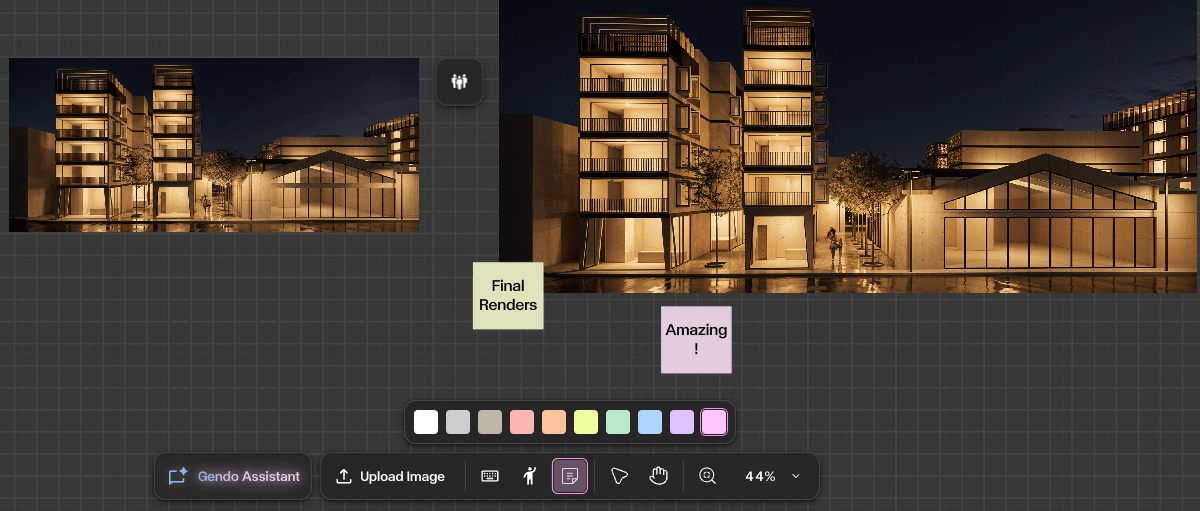Choose the mint green note color
Viewport: 1200px width, 511px height.
coord(618,422)
